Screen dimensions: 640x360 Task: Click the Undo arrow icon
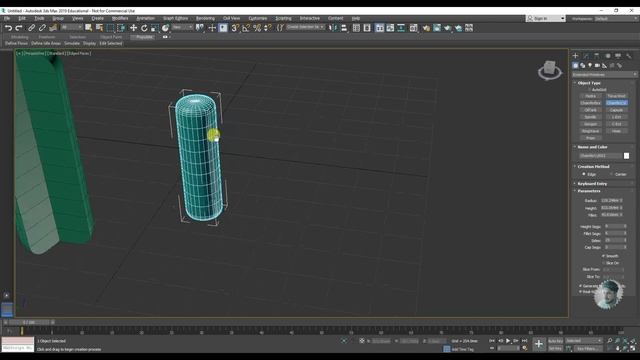coord(8,28)
